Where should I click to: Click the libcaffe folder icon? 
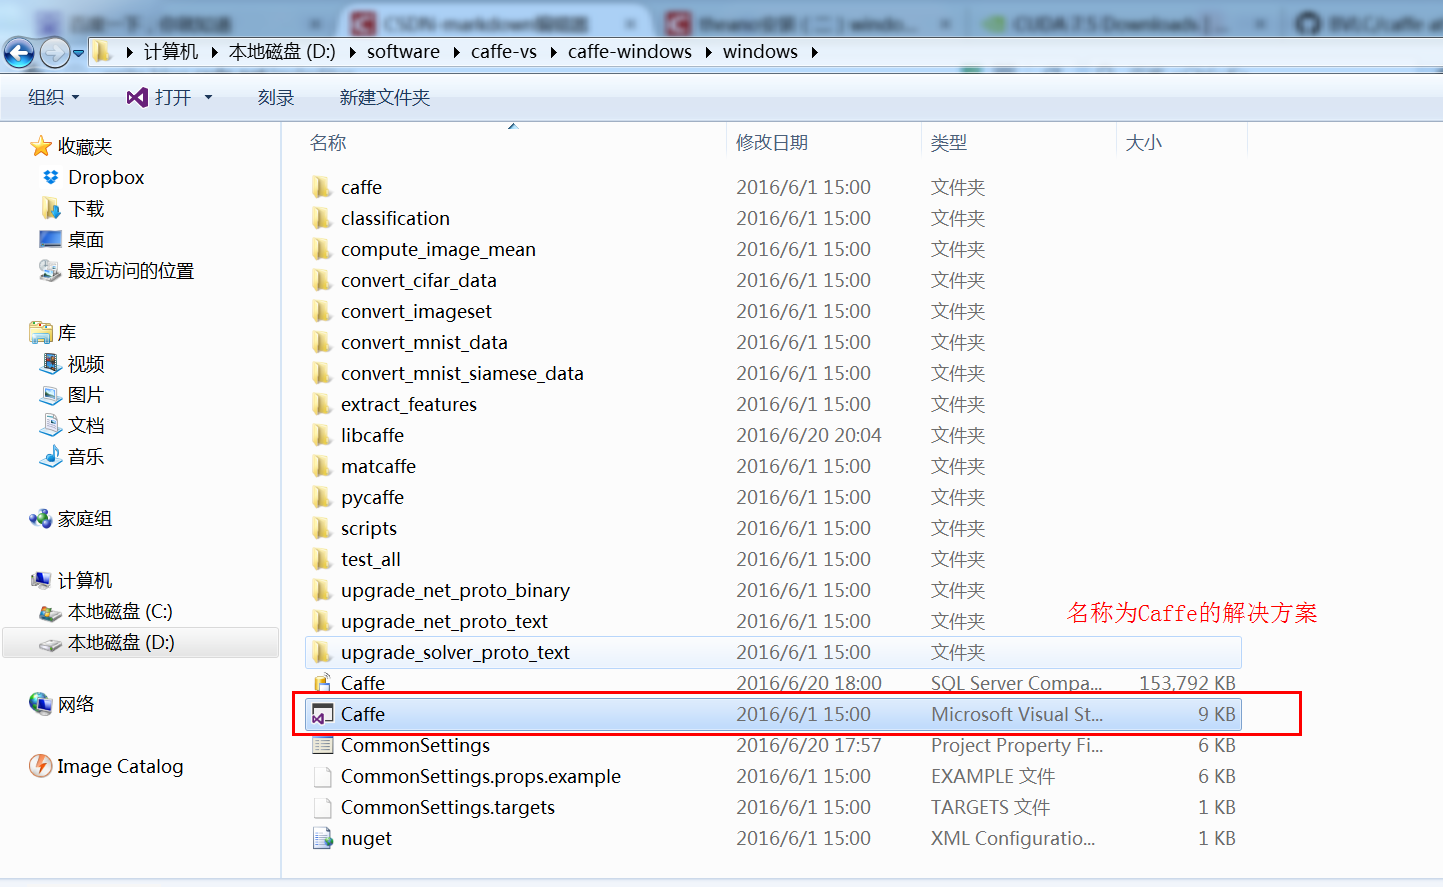(x=322, y=435)
